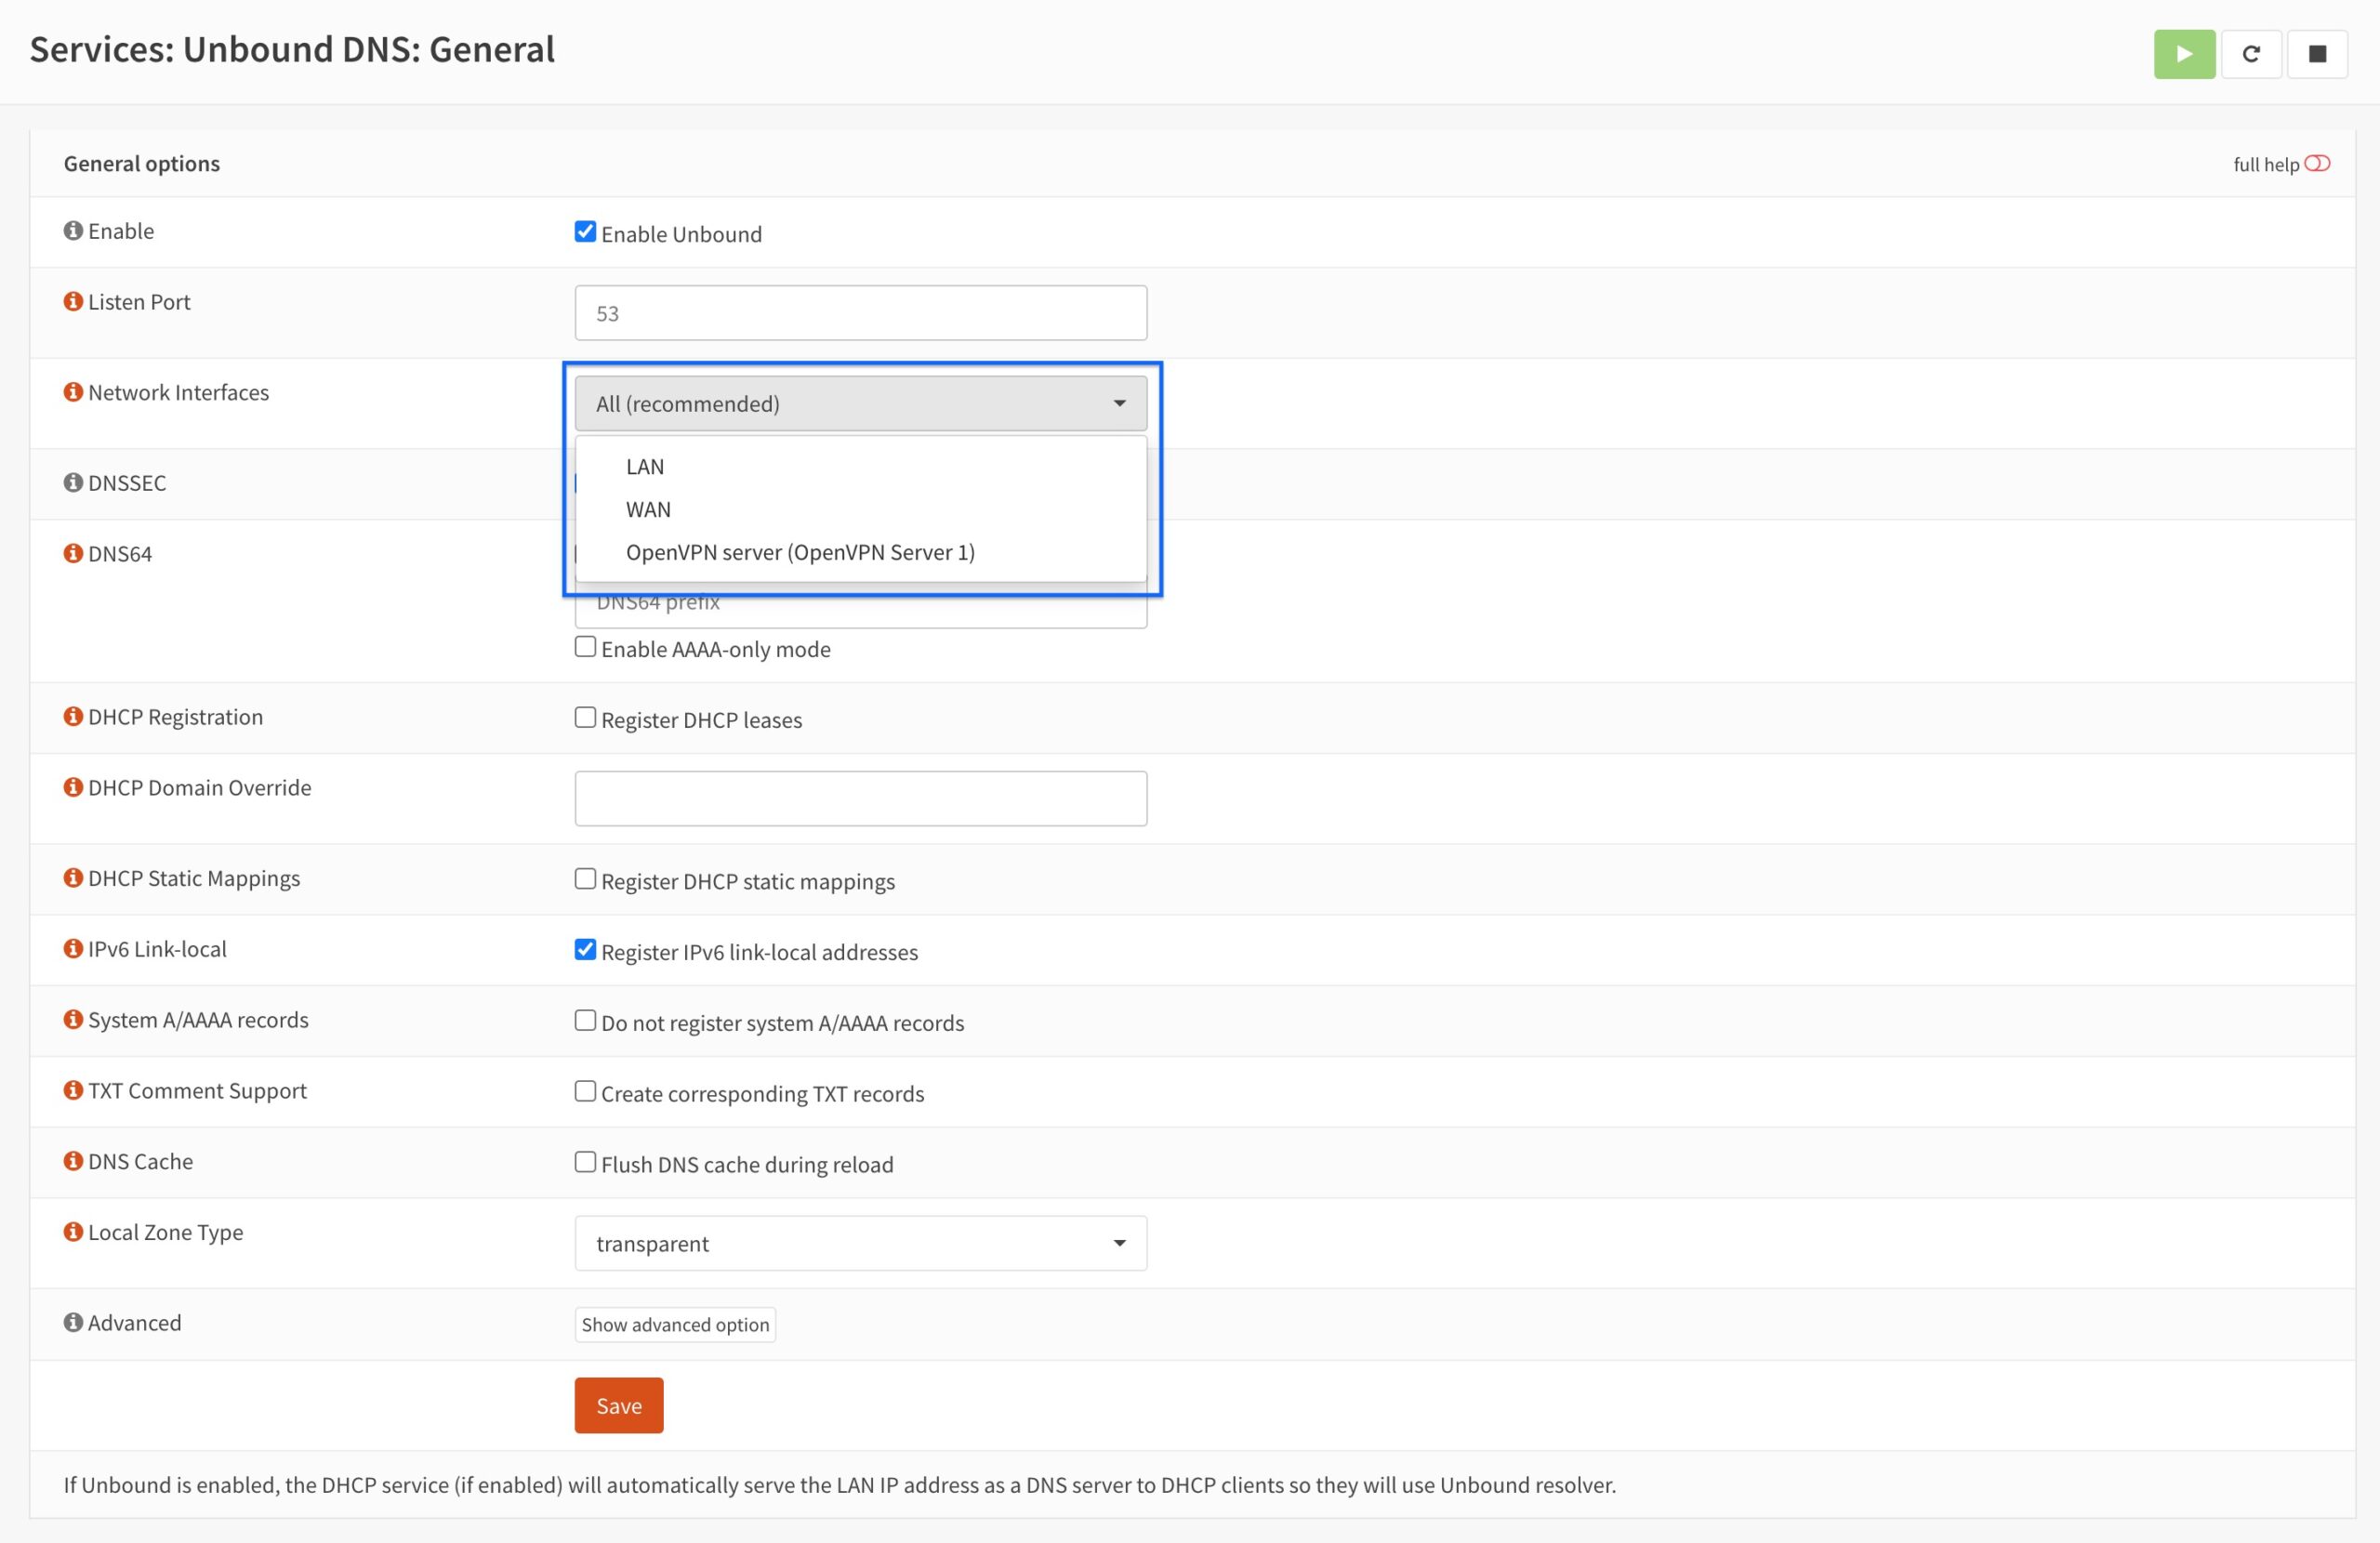The image size is (2380, 1543).
Task: Open the Network Interfaces dropdown
Action: coord(860,403)
